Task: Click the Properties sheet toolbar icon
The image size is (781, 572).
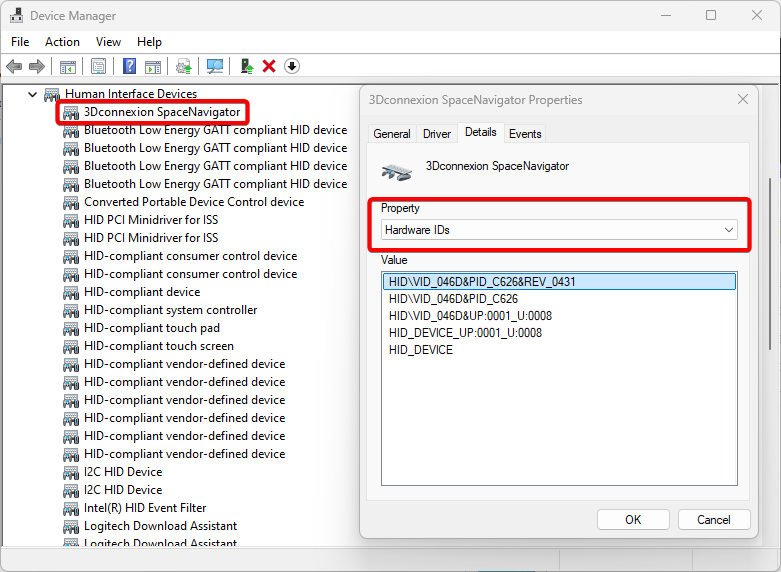Action: (98, 66)
